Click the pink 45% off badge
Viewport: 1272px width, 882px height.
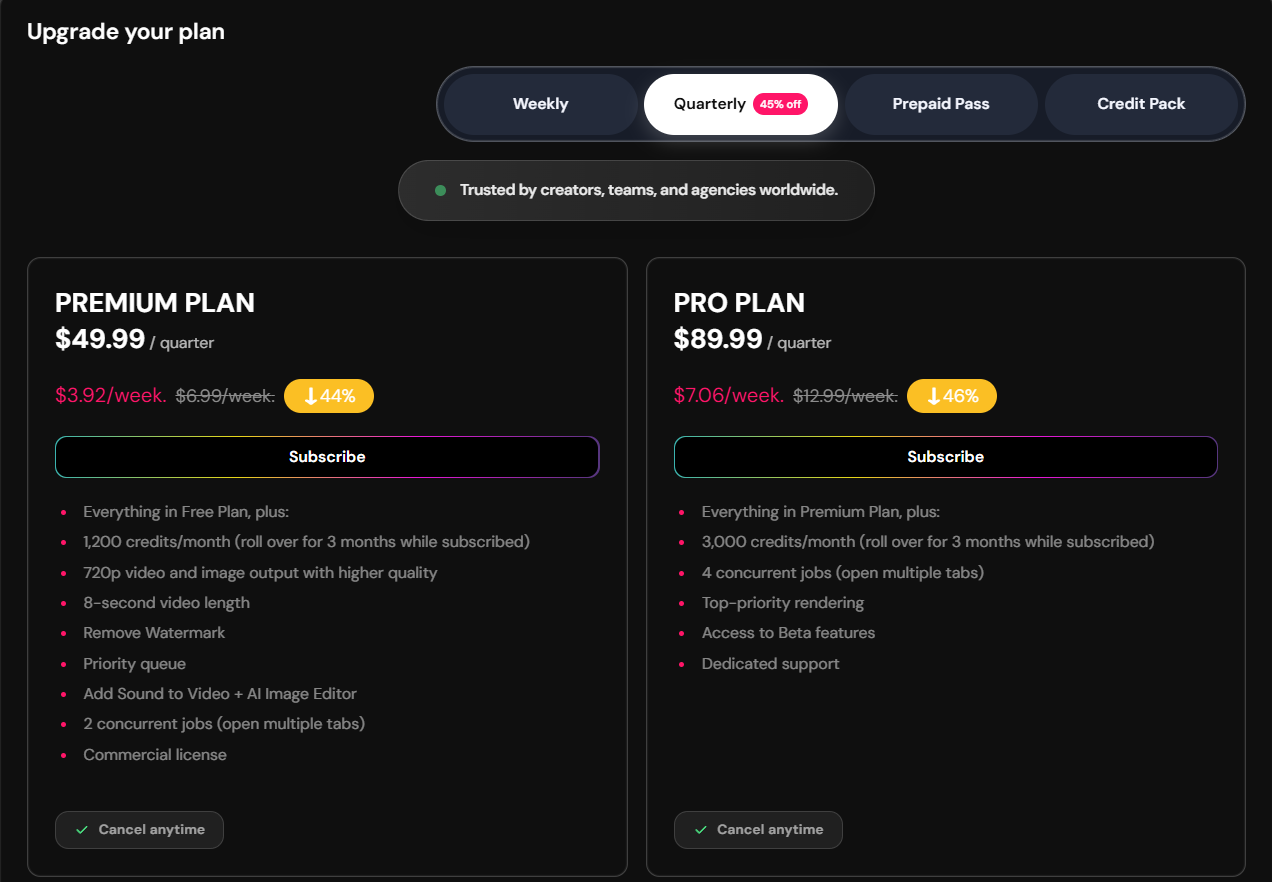pos(780,104)
